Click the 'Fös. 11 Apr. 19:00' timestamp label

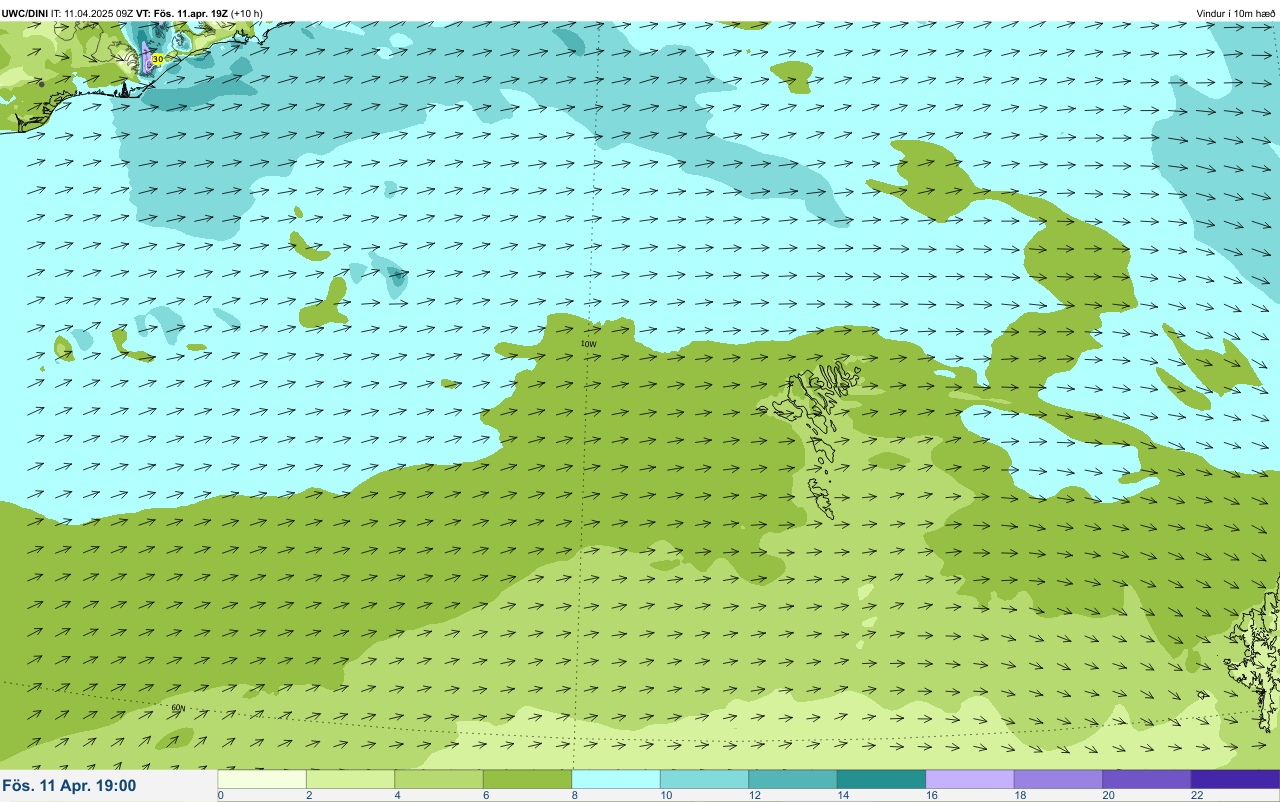(x=69, y=786)
